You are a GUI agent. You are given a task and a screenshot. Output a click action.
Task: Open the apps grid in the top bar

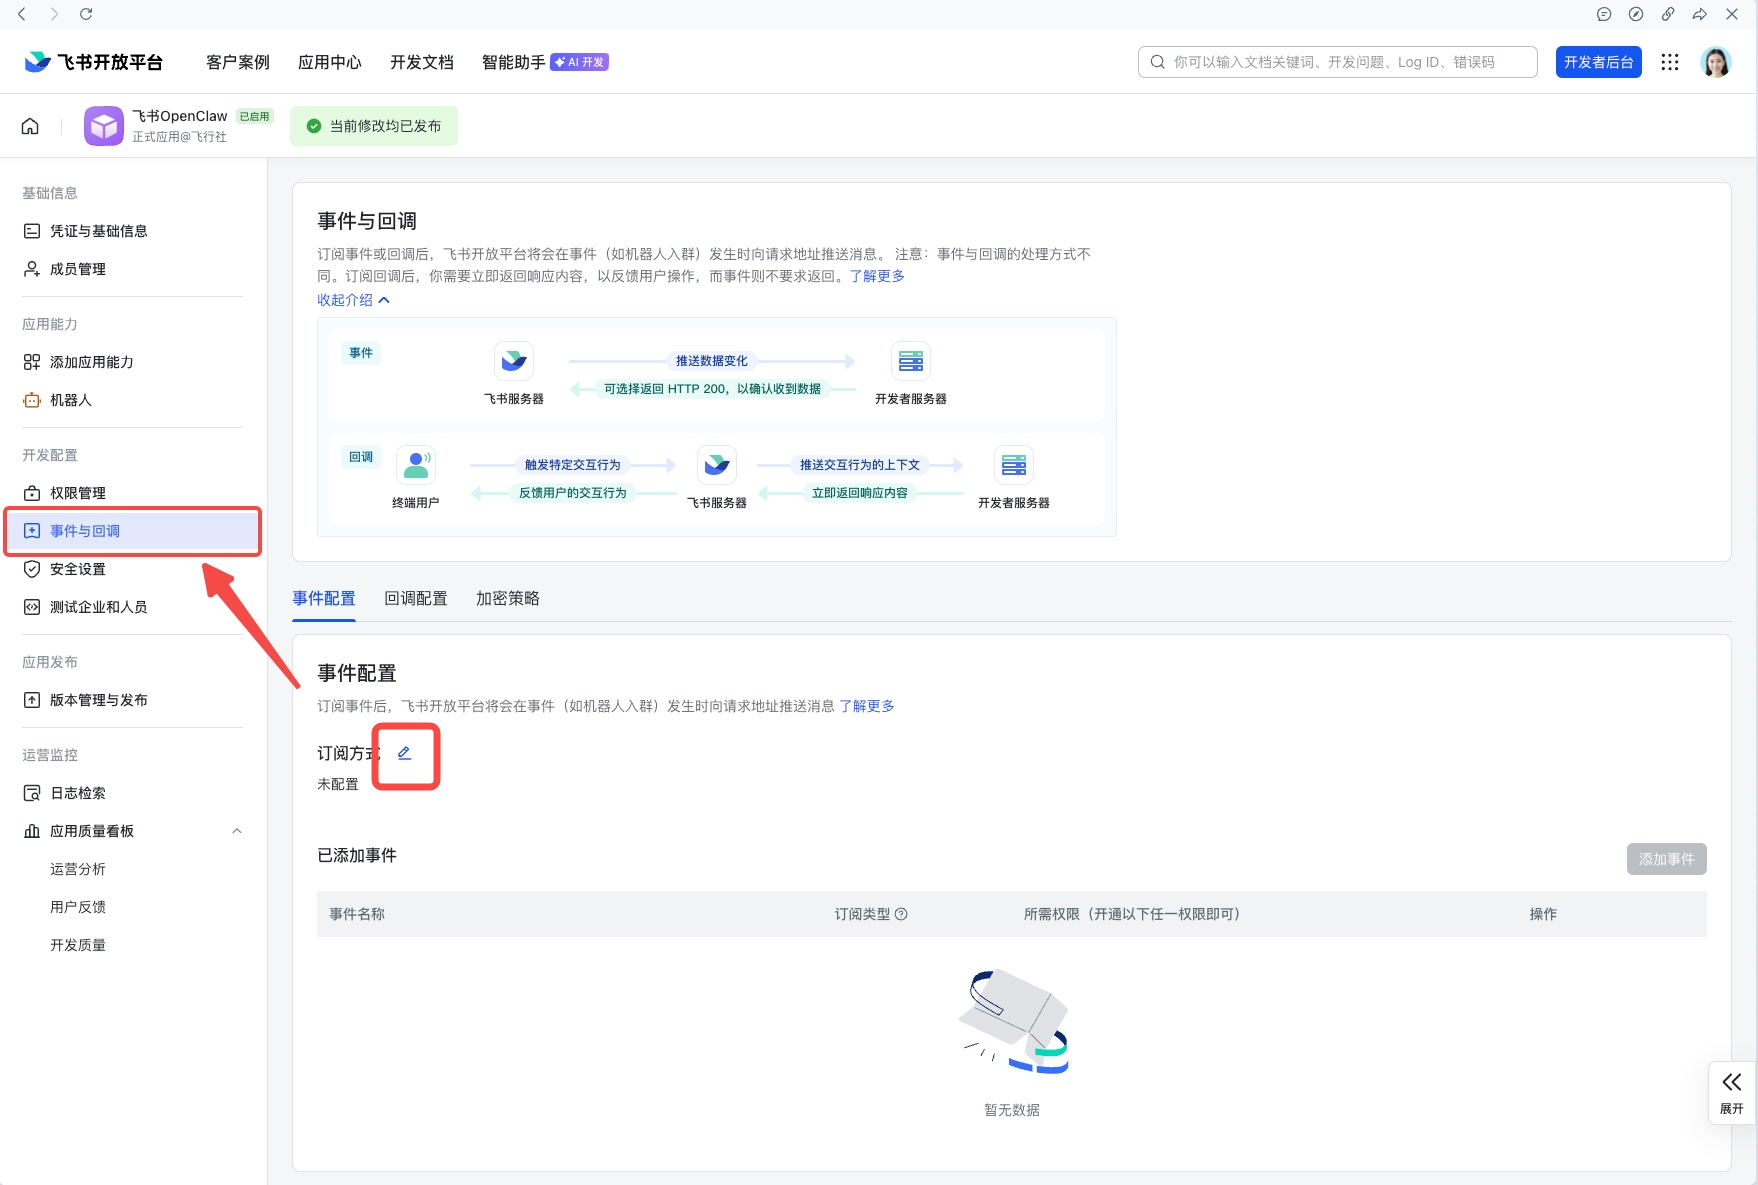1669,61
